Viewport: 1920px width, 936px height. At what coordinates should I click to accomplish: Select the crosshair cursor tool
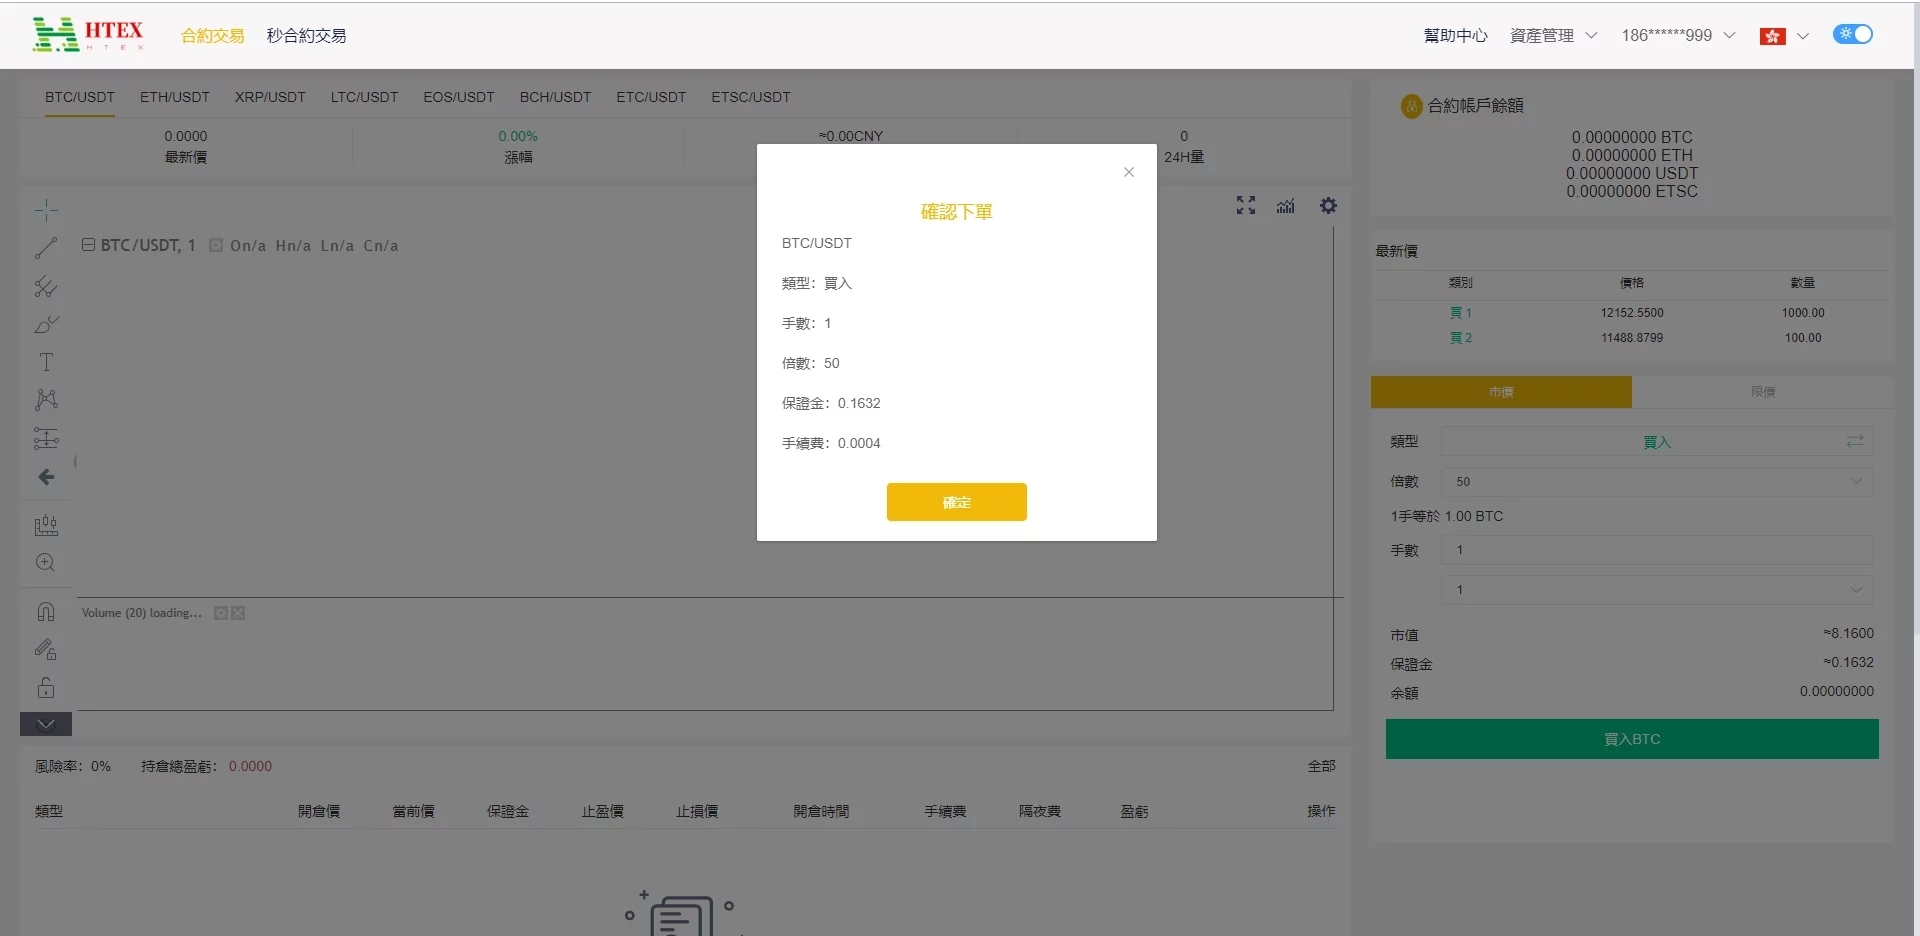46,210
